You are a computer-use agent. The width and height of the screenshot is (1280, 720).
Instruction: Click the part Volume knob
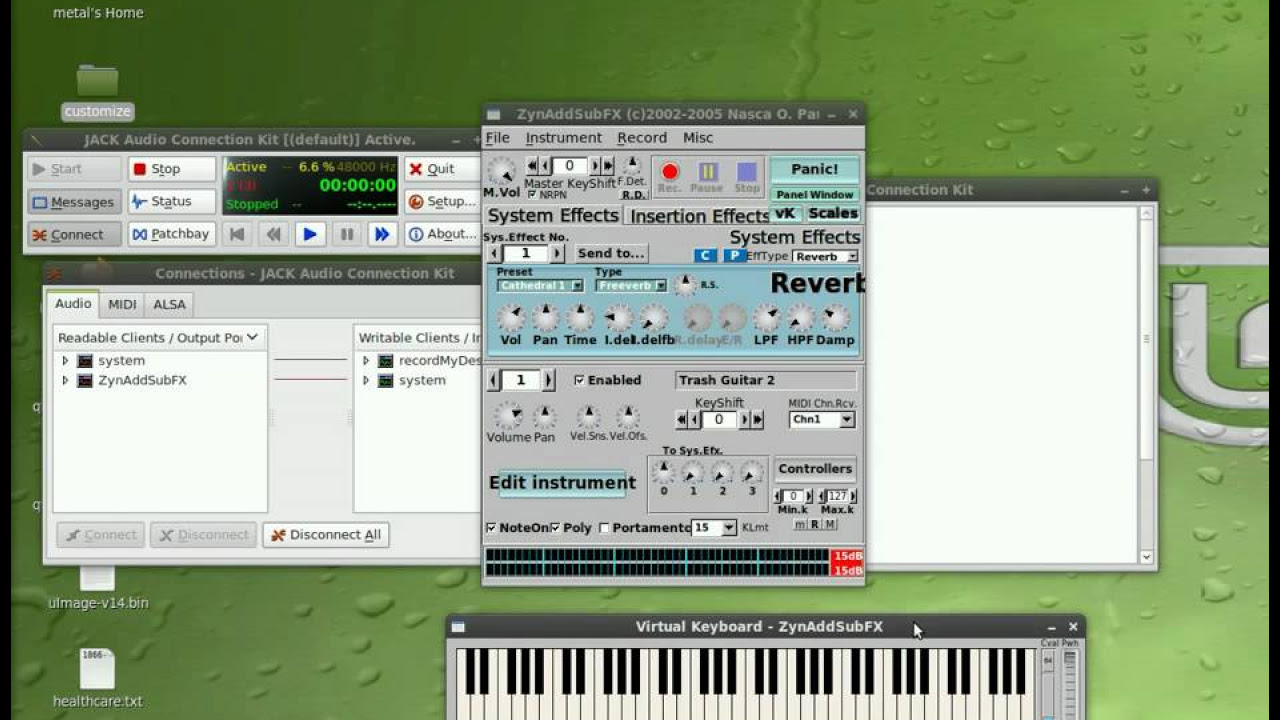508,416
